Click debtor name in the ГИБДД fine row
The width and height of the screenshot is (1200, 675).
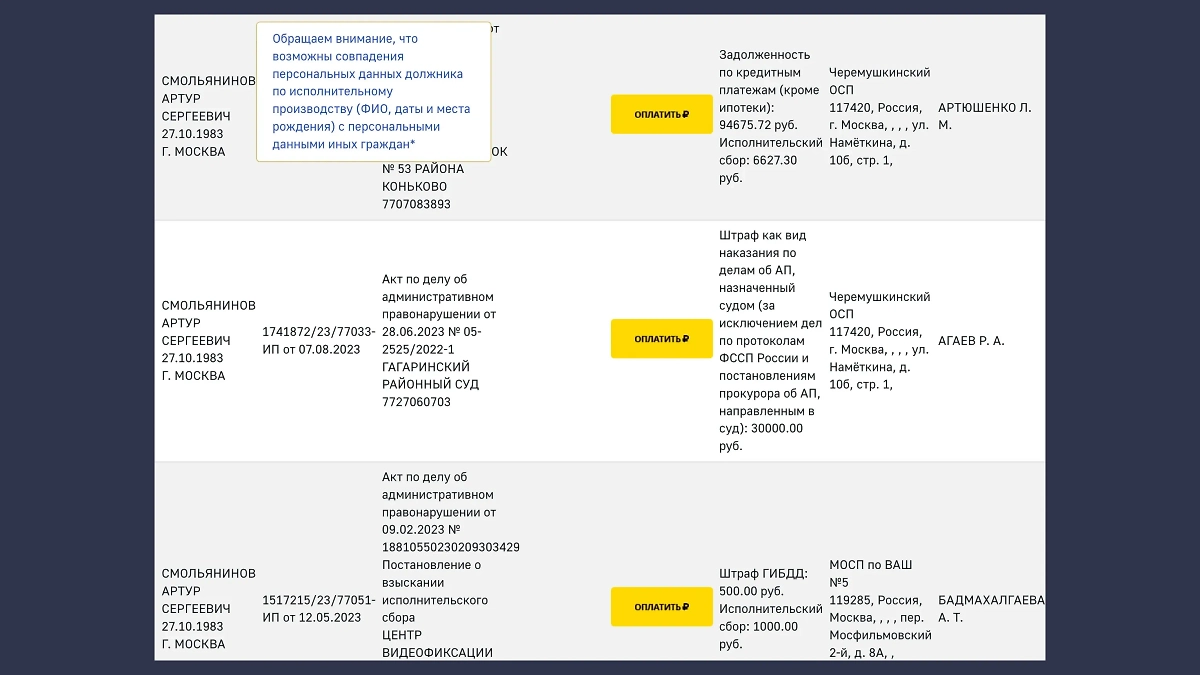(208, 608)
